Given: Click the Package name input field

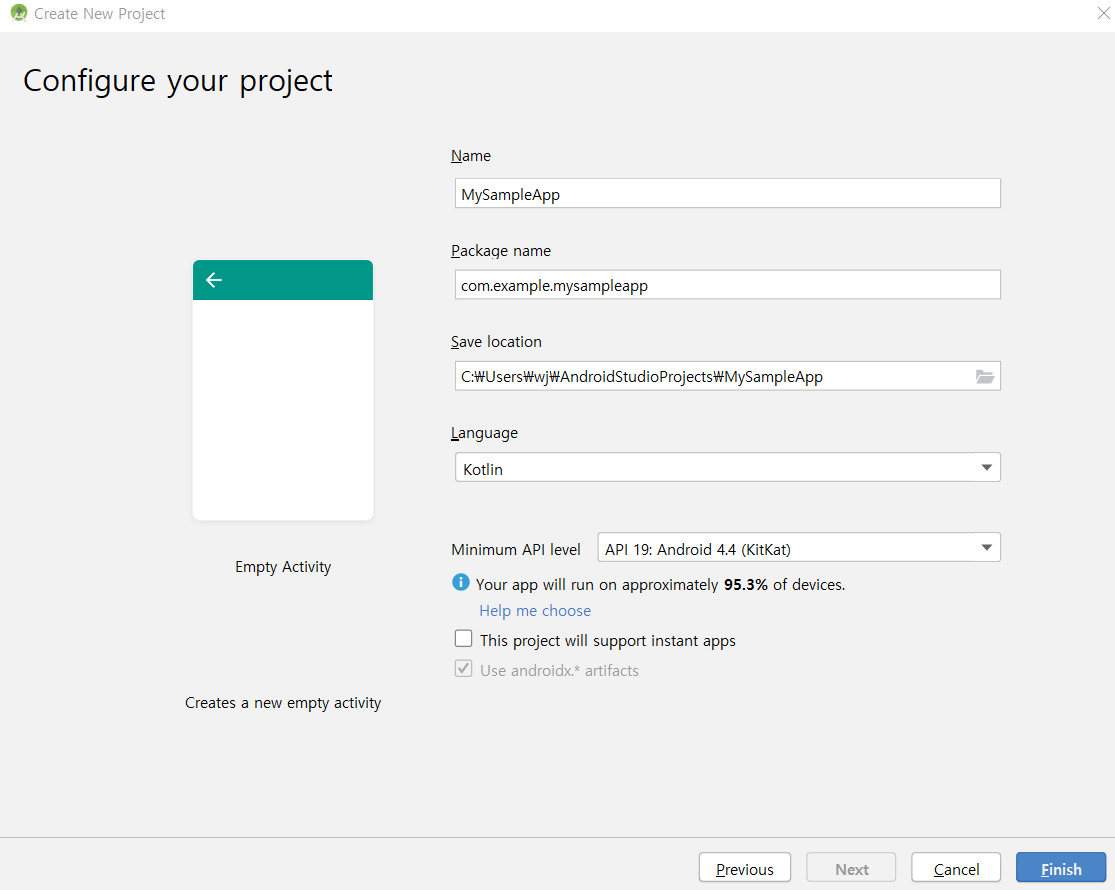Looking at the screenshot, I should point(727,285).
